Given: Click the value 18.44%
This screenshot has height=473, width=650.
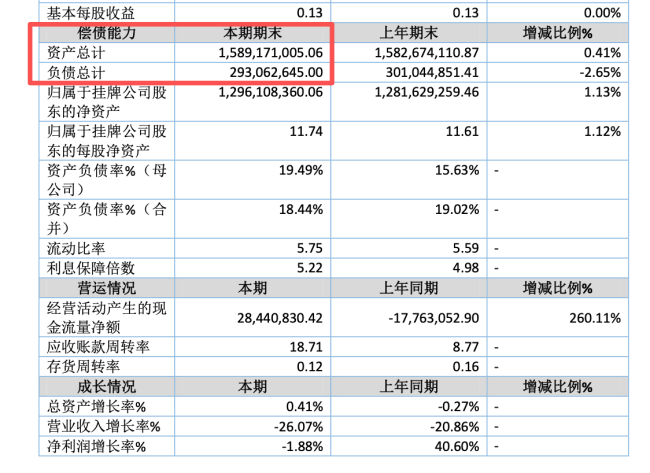Looking at the screenshot, I should (x=301, y=209).
